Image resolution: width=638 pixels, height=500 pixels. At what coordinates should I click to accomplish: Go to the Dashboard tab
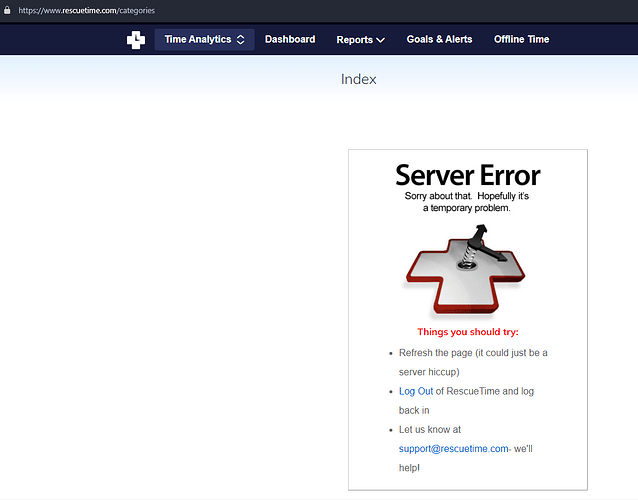click(x=290, y=39)
